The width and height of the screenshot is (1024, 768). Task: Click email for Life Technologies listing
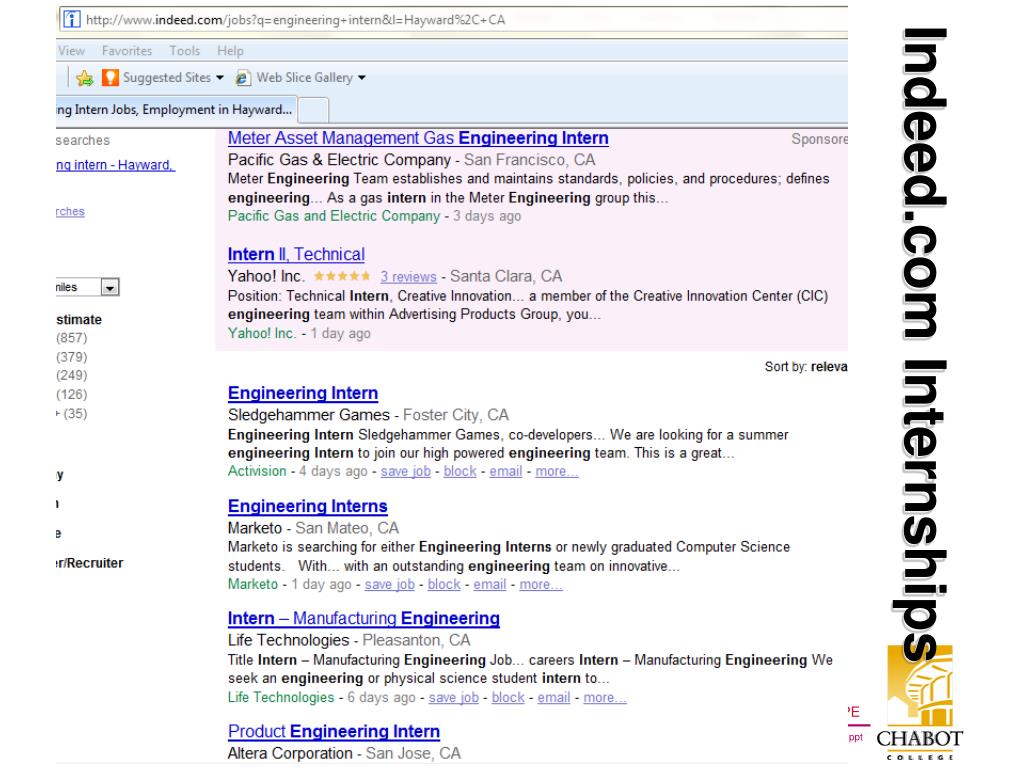click(554, 697)
